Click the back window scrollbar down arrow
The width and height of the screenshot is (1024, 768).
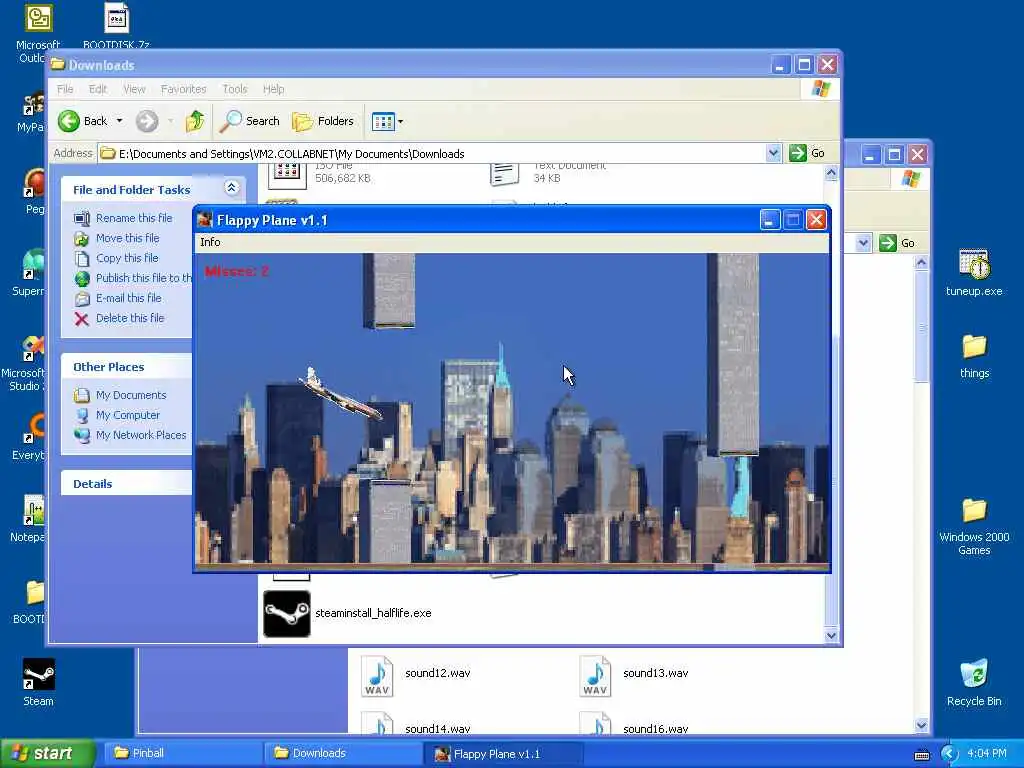pyautogui.click(x=921, y=725)
